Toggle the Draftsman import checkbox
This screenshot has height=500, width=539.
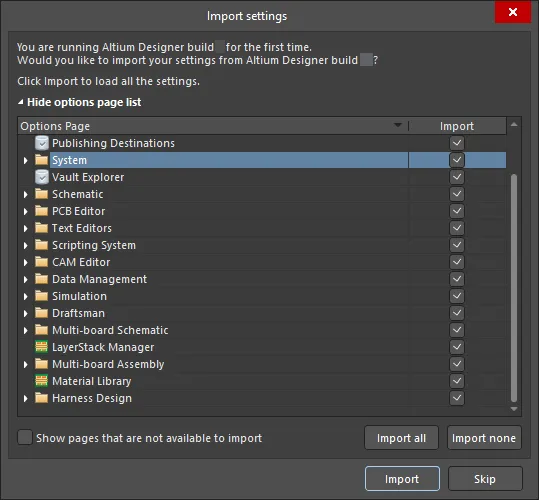[x=457, y=313]
